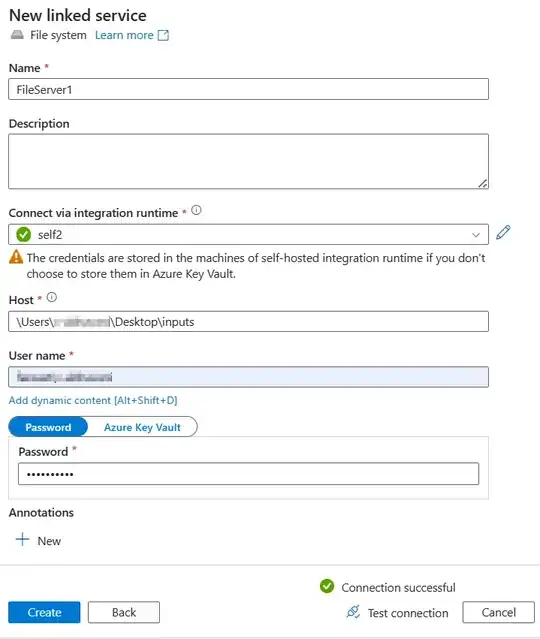The width and height of the screenshot is (540, 639).
Task: Click the File system drive icon
Action: [17, 35]
